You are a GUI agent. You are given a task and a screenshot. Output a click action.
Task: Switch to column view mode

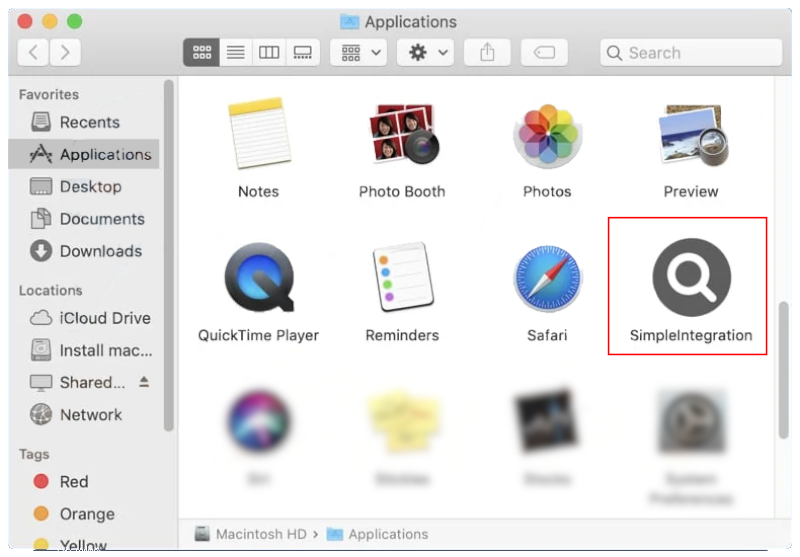coord(269,52)
